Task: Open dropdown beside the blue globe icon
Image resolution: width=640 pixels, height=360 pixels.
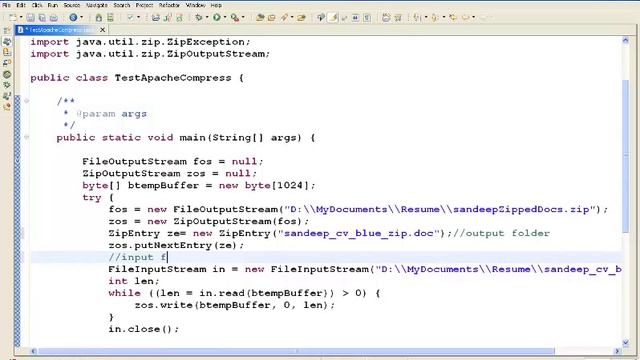Action: point(81,18)
